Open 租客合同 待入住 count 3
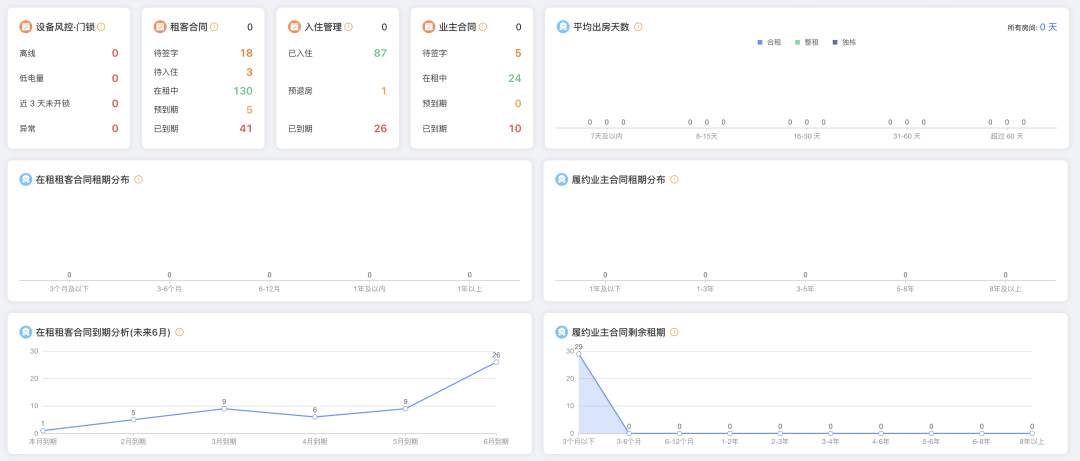The width and height of the screenshot is (1080, 461). [x=249, y=72]
